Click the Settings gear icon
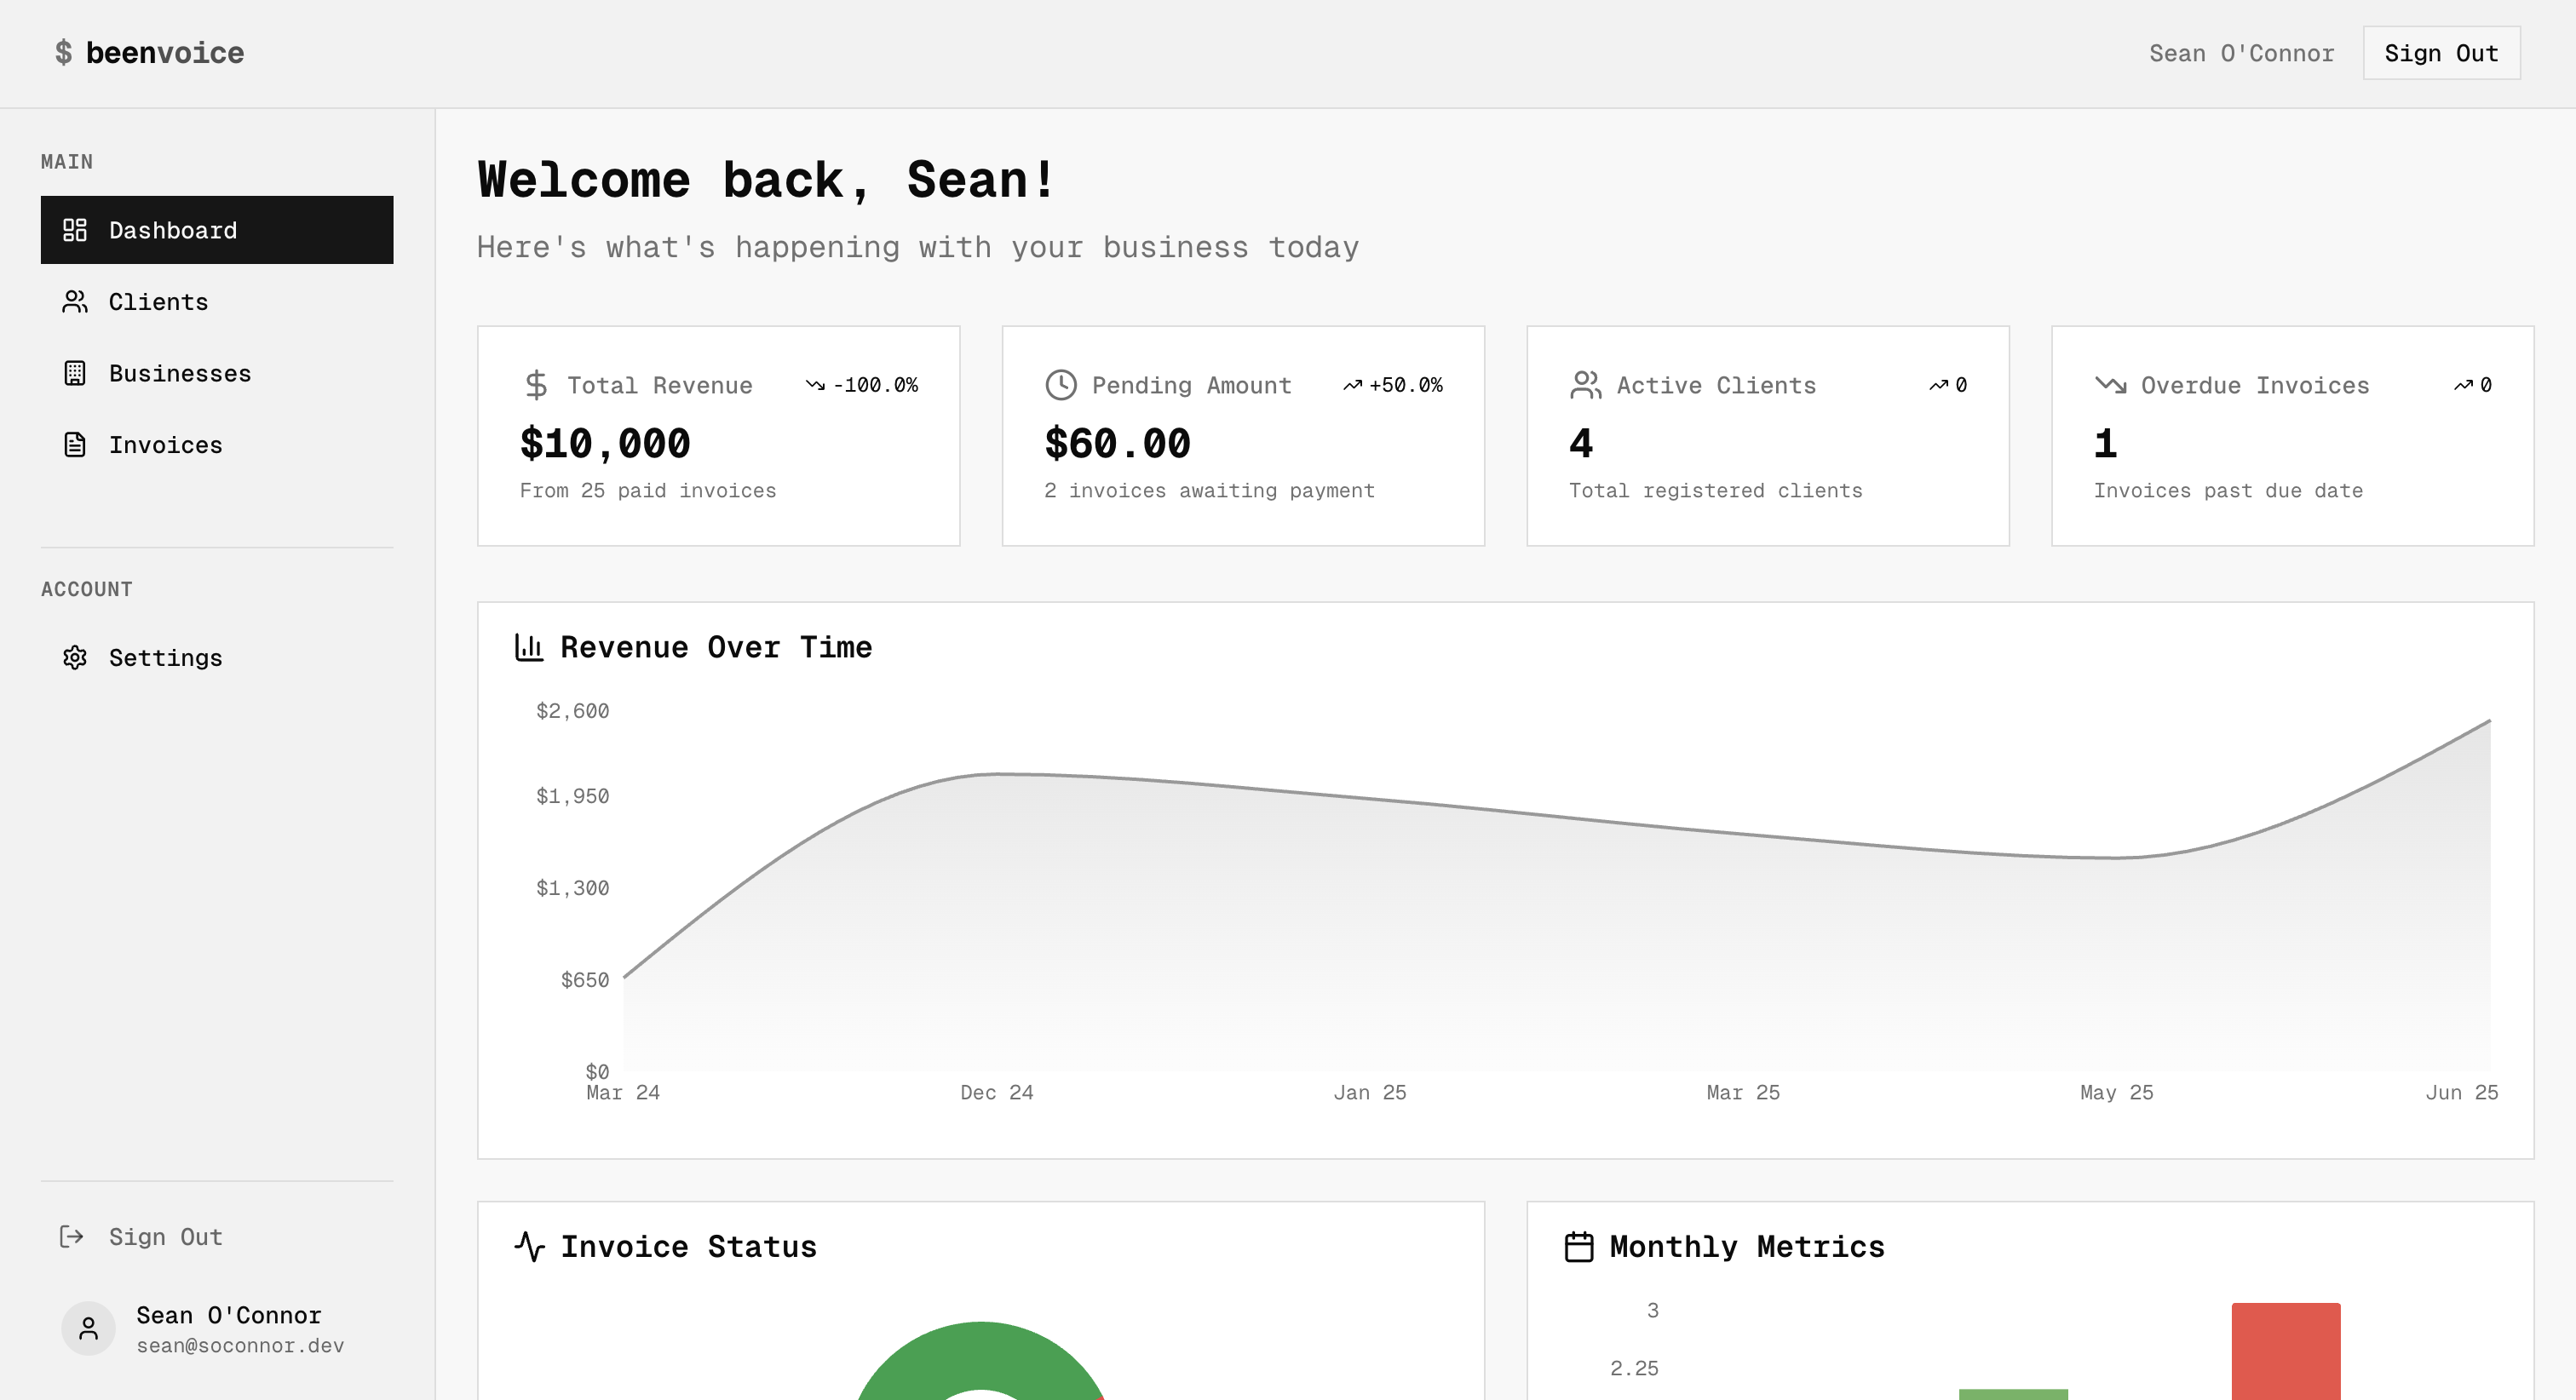The width and height of the screenshot is (2576, 1400). pos(75,657)
